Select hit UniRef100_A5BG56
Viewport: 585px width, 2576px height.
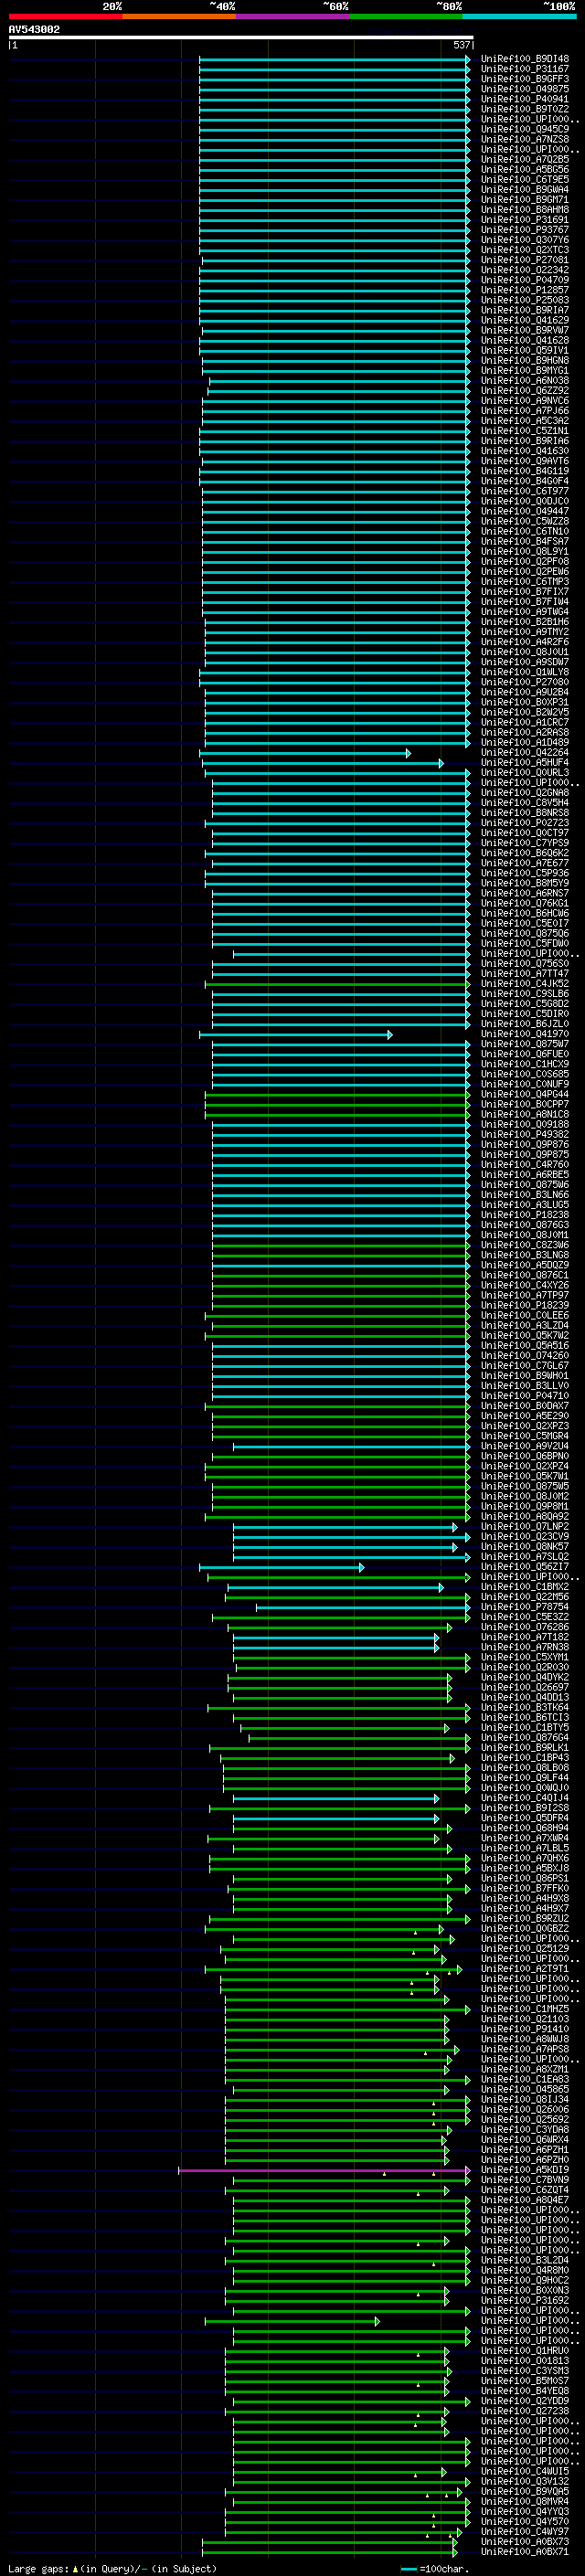coord(524,169)
